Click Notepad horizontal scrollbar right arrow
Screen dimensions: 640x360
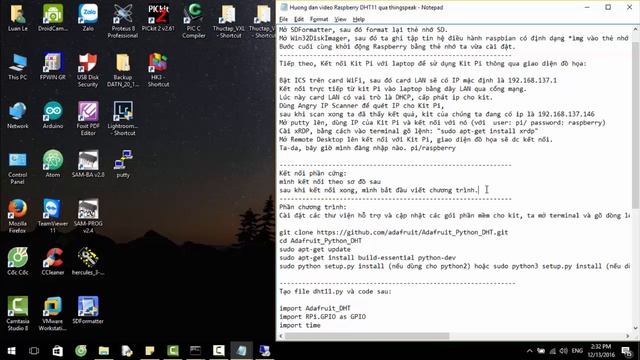point(627,336)
